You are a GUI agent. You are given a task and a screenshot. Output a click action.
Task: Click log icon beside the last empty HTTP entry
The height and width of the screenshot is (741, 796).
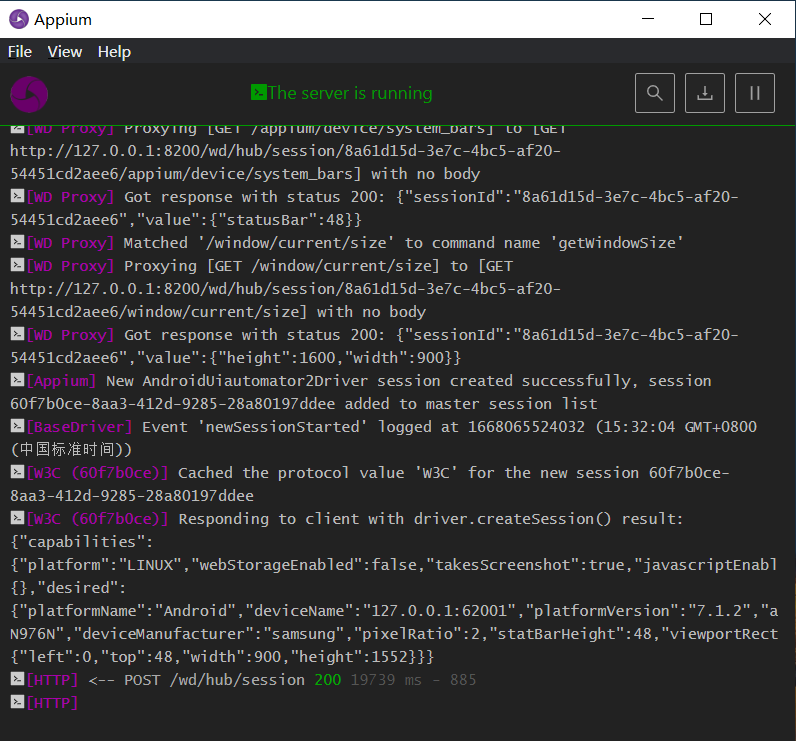[x=17, y=702]
